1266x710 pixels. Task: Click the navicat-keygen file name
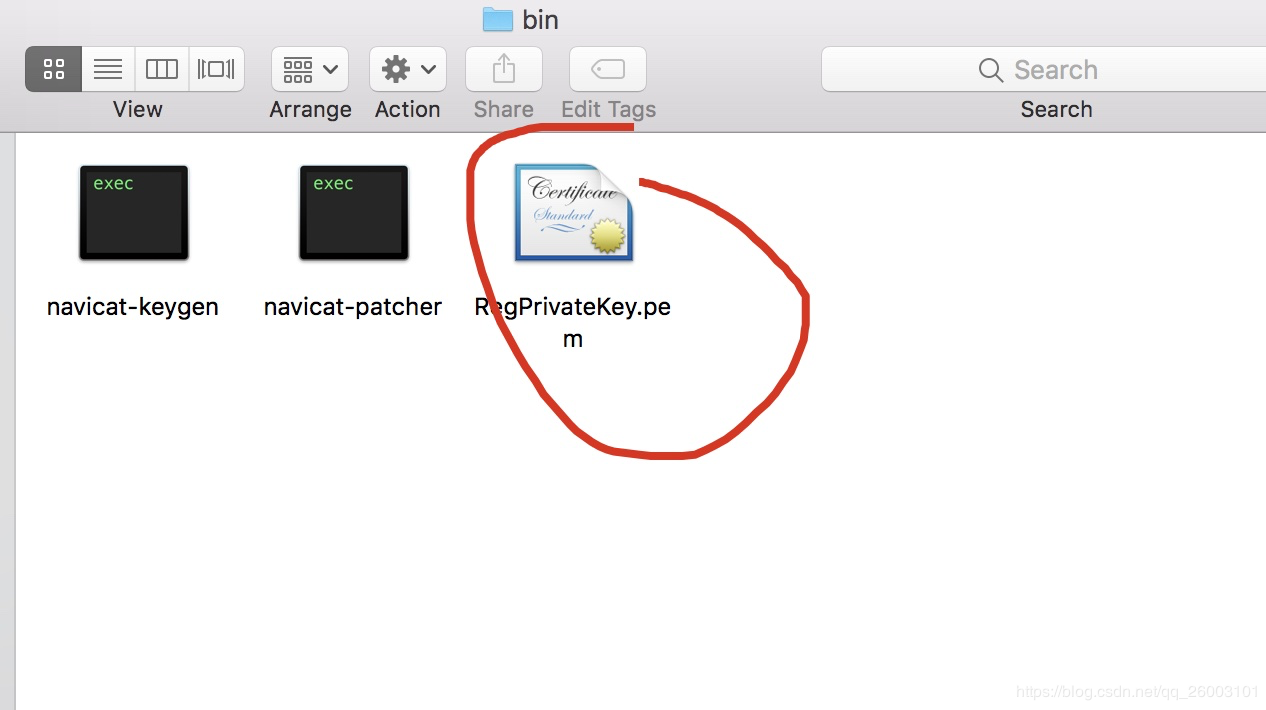133,306
